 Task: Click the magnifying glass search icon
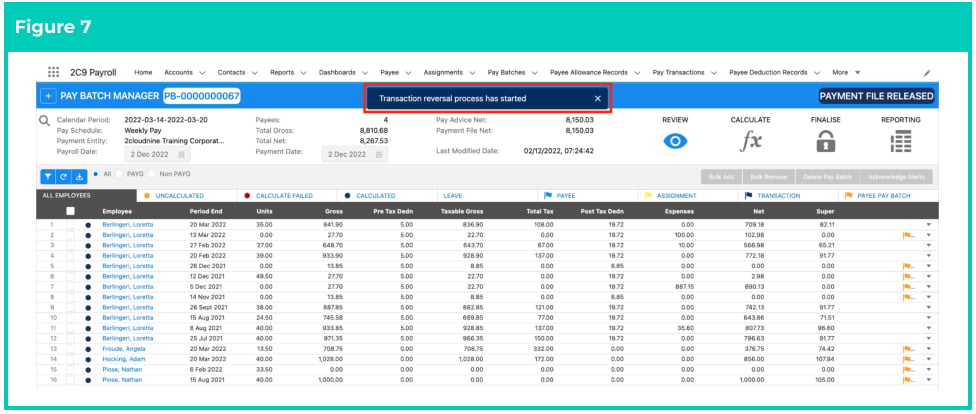45,121
